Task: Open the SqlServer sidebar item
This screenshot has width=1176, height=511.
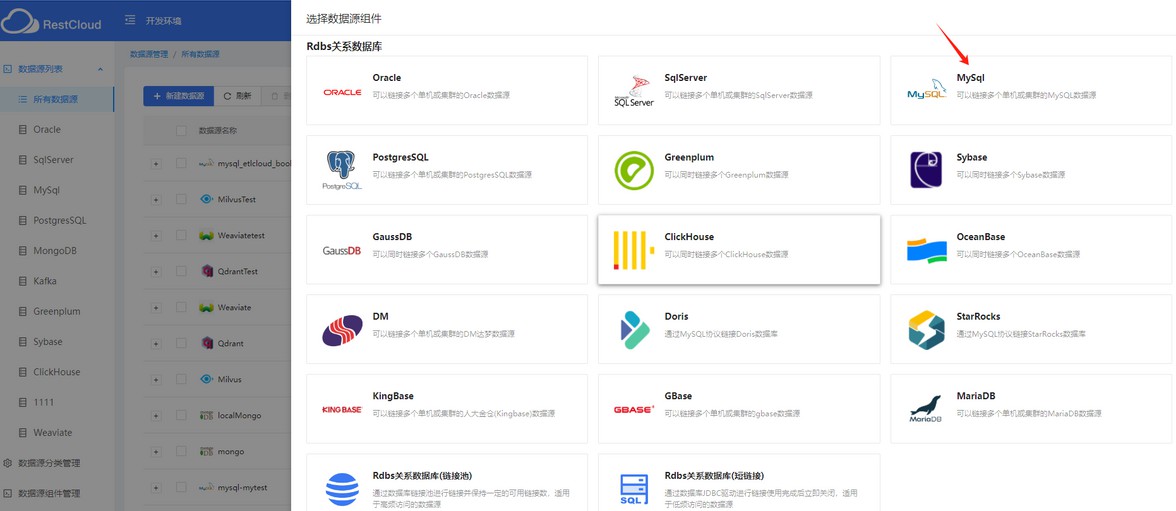Action: pyautogui.click(x=57, y=160)
